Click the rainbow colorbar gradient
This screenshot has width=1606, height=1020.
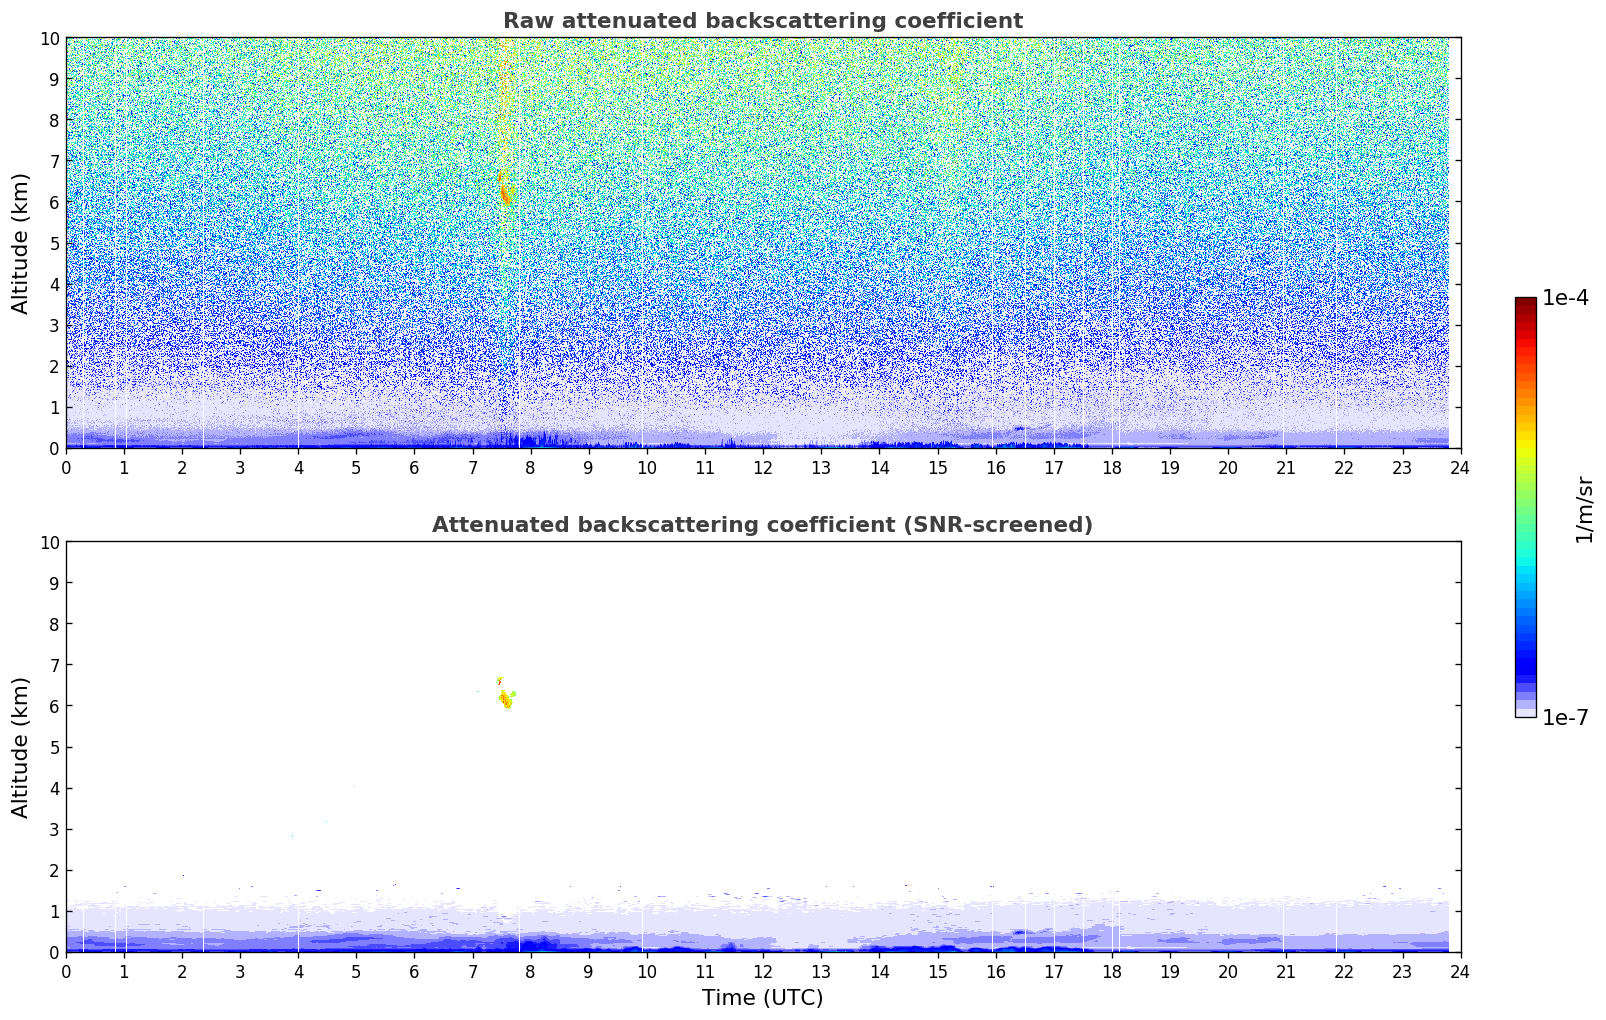(x=1525, y=507)
